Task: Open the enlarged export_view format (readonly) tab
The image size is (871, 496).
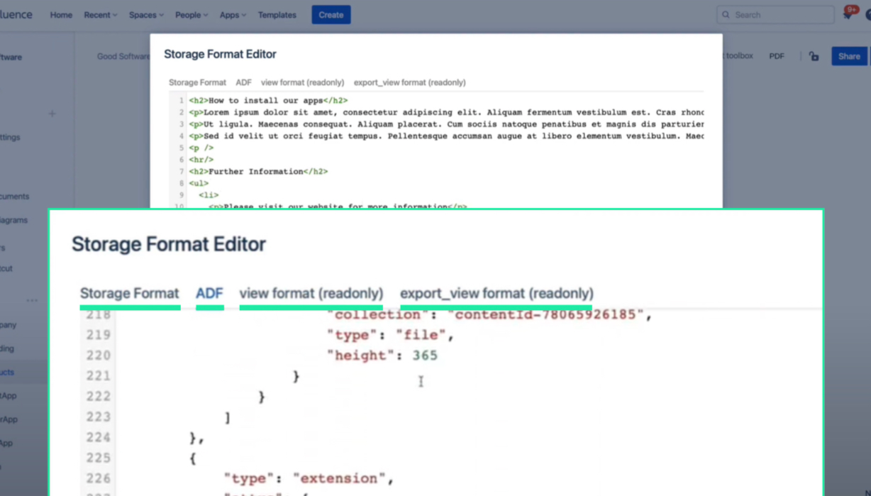Action: 497,293
